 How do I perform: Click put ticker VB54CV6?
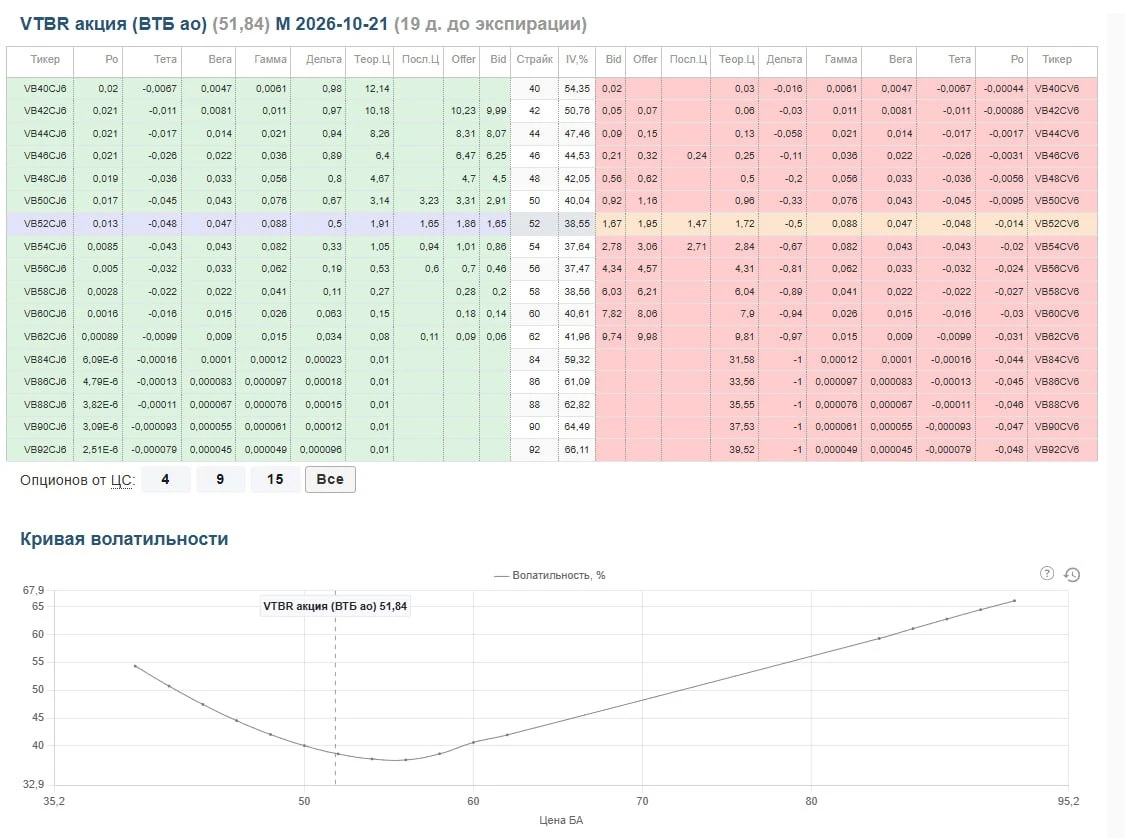click(1057, 246)
